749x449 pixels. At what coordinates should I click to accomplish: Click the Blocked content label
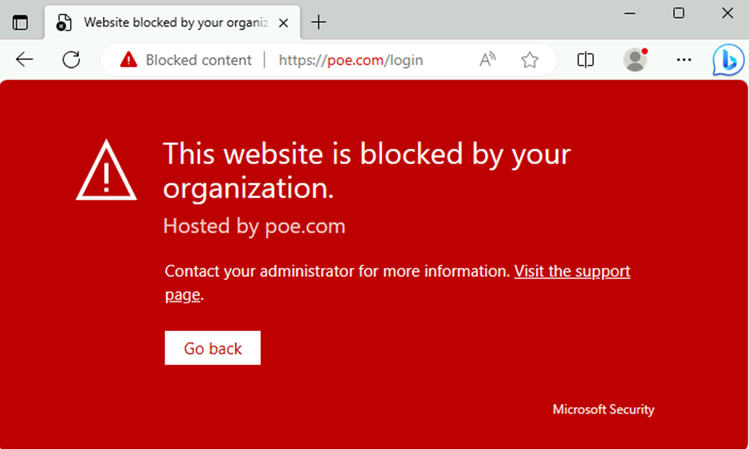tap(198, 60)
